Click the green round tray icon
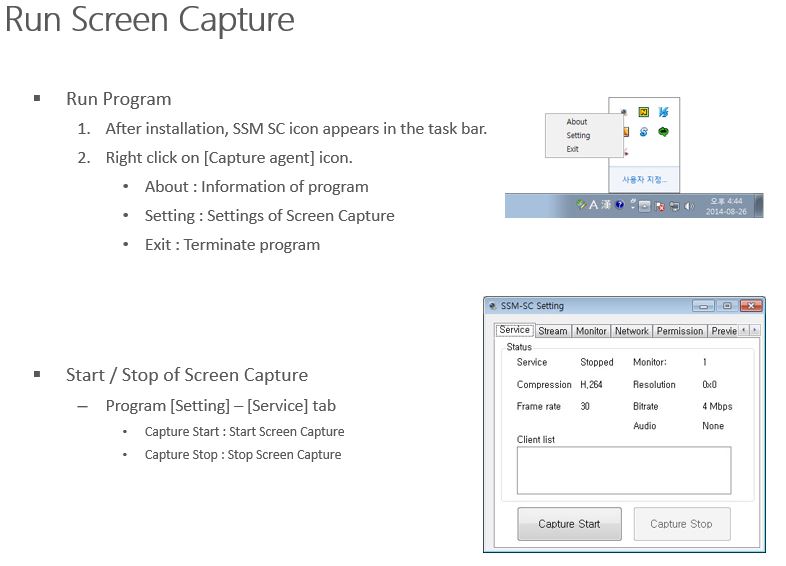The image size is (786, 566). [663, 131]
